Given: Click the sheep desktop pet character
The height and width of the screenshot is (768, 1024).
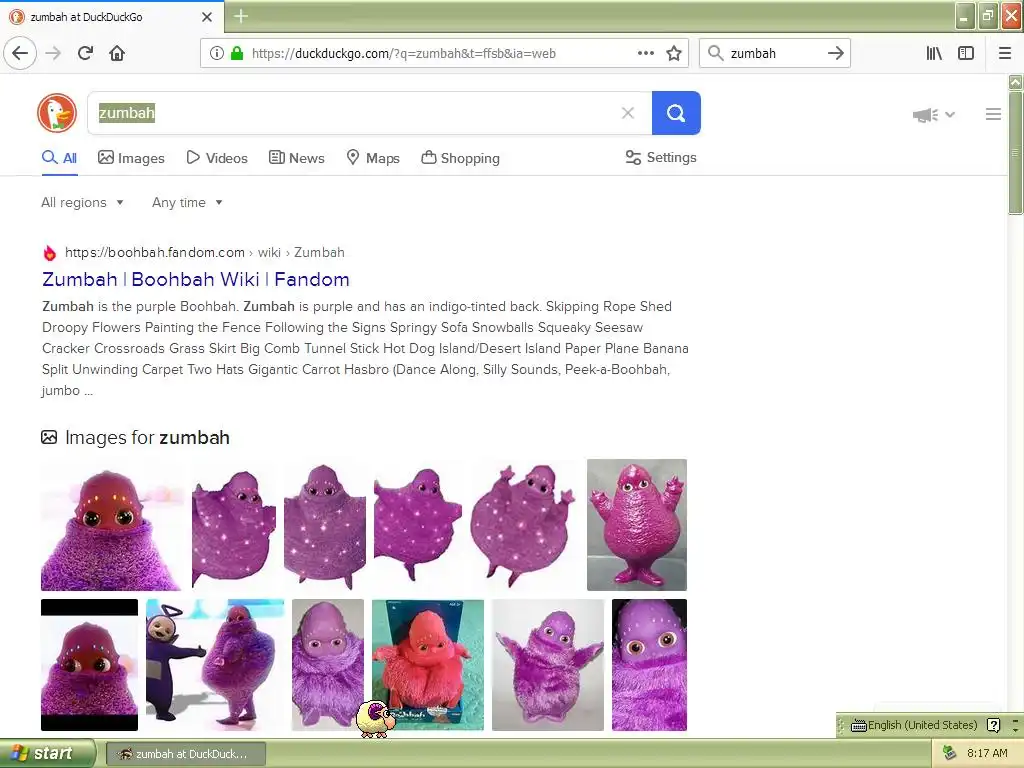Looking at the screenshot, I should [376, 719].
